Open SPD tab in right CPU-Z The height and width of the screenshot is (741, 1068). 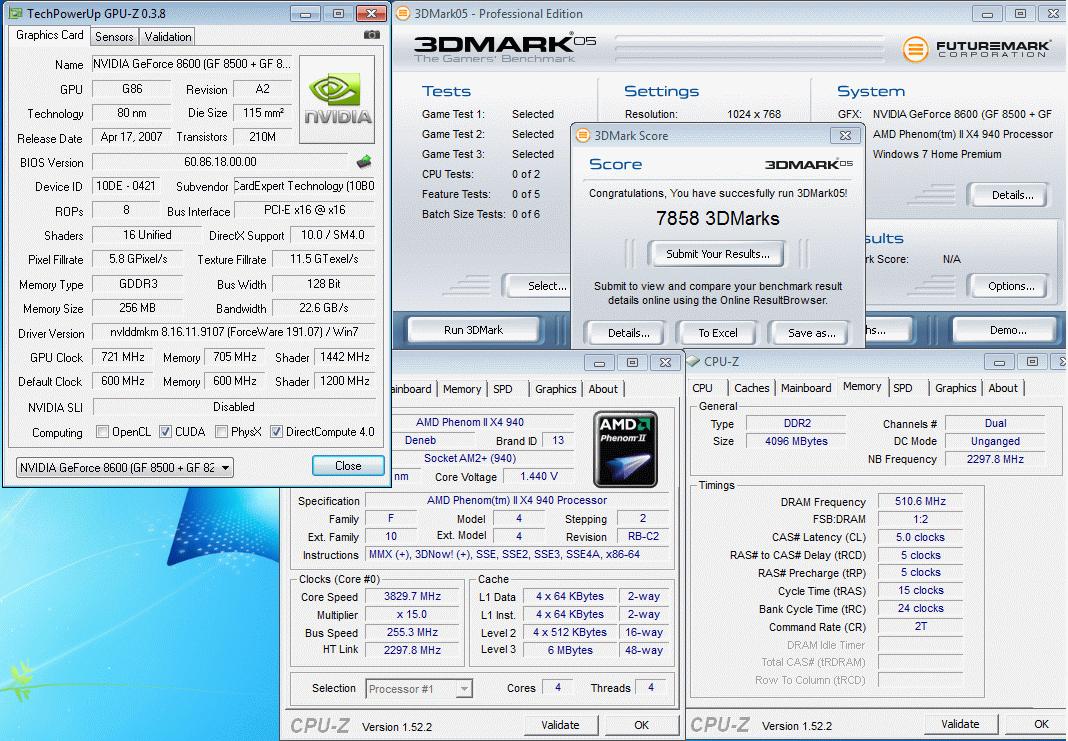902,388
